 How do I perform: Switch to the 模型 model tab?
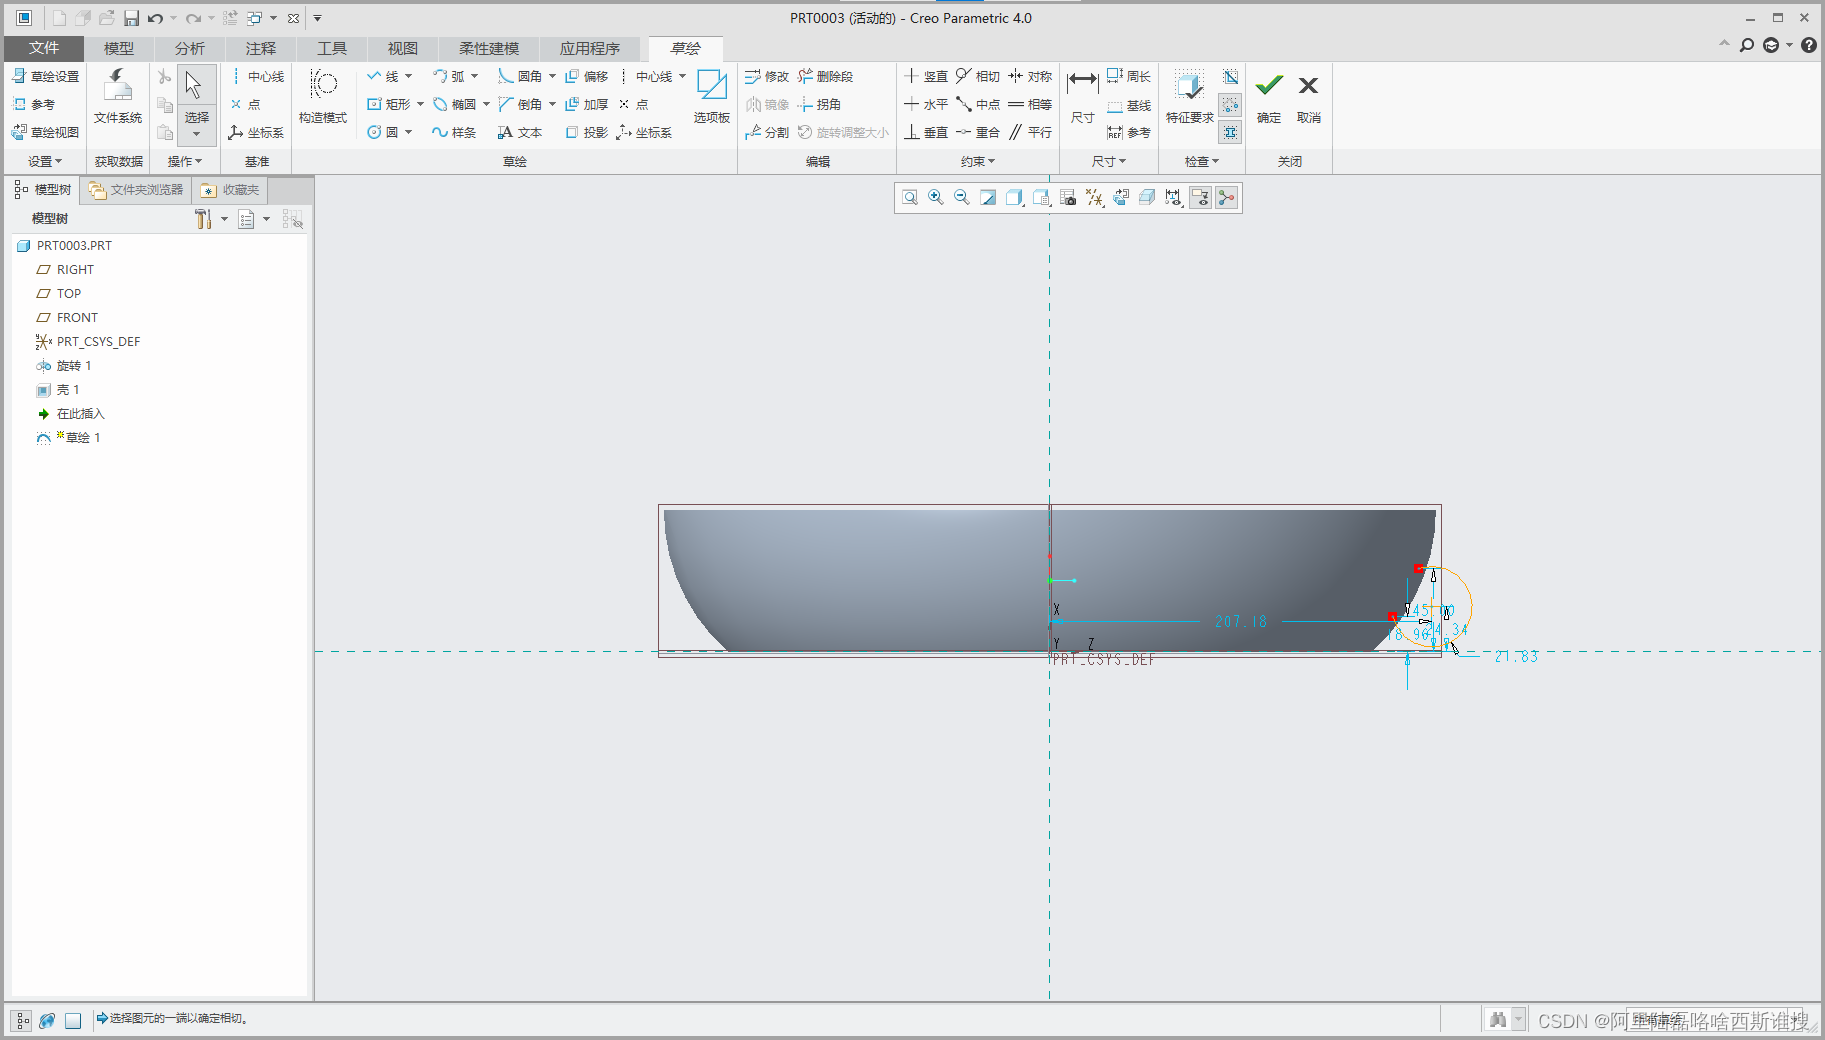119,48
